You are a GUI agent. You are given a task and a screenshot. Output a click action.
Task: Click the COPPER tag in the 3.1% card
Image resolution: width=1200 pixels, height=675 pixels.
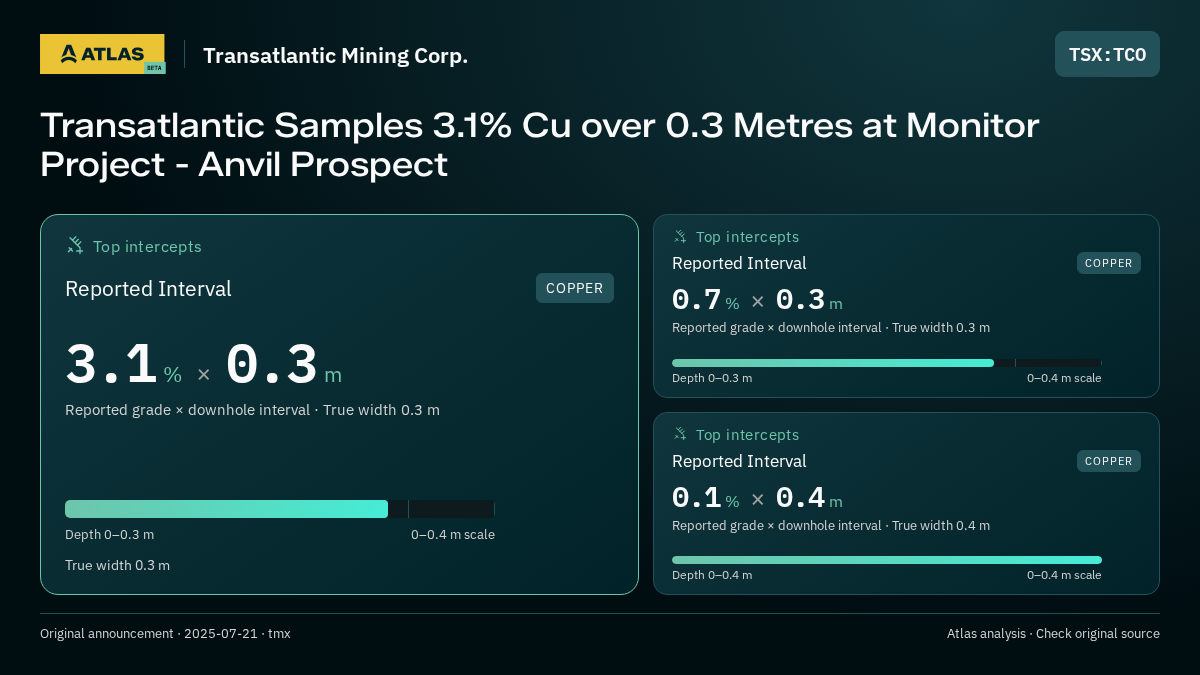coord(575,288)
